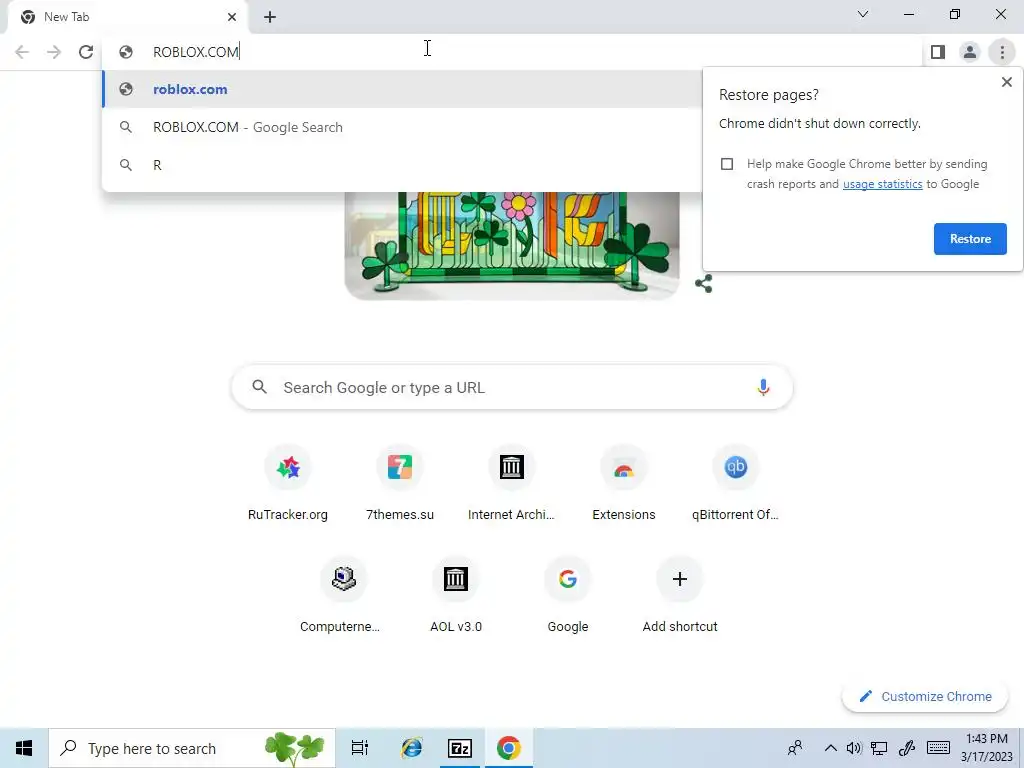The height and width of the screenshot is (768, 1024).
Task: Click Add shortcut tile
Action: tap(680, 596)
